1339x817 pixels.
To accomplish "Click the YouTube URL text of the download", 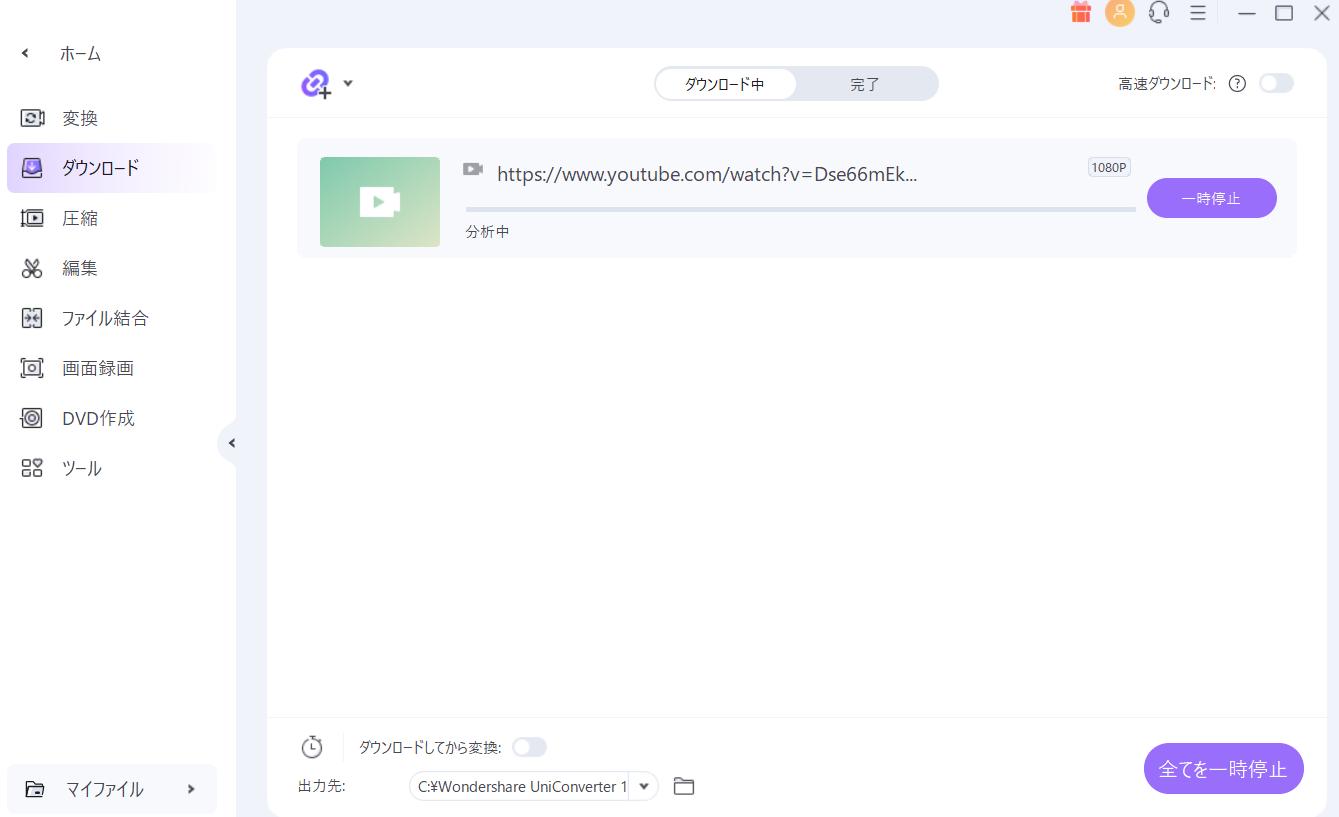I will tap(707, 174).
